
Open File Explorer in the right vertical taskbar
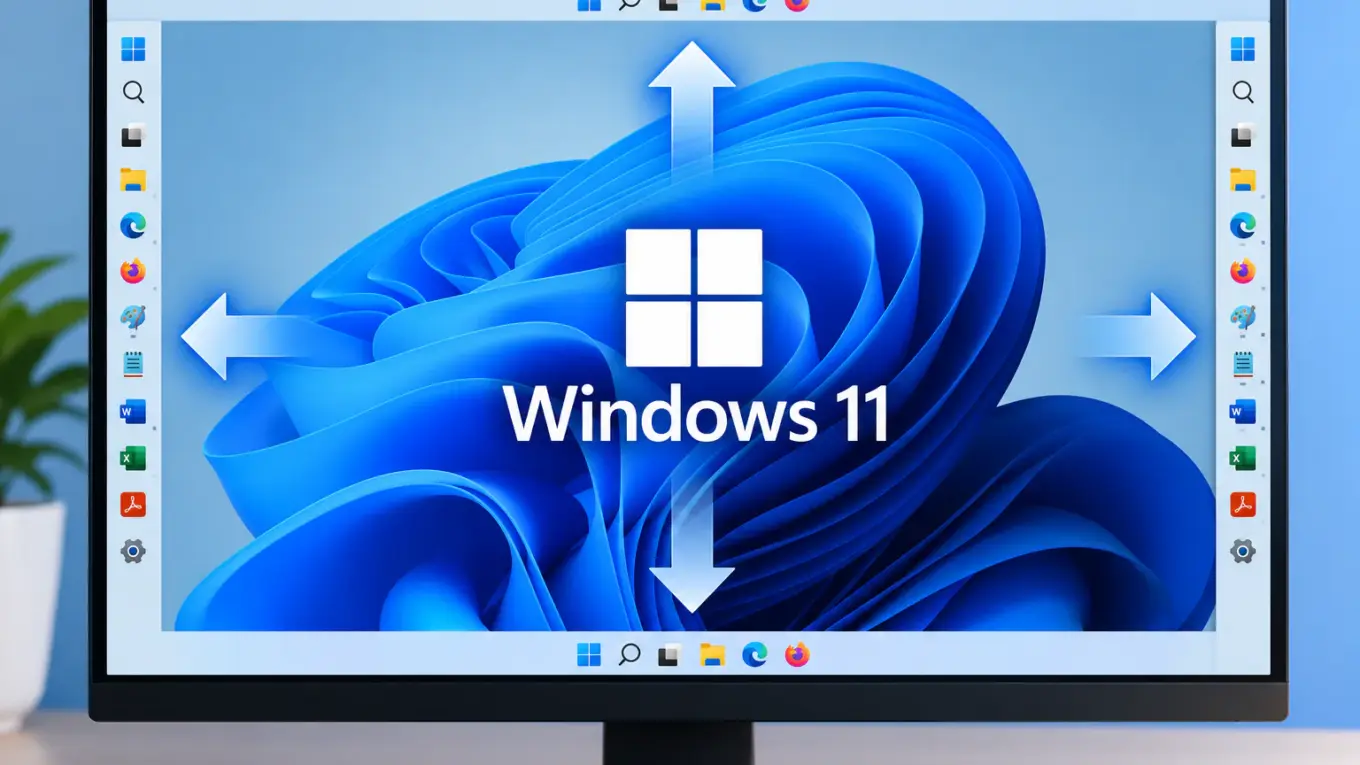1243,180
